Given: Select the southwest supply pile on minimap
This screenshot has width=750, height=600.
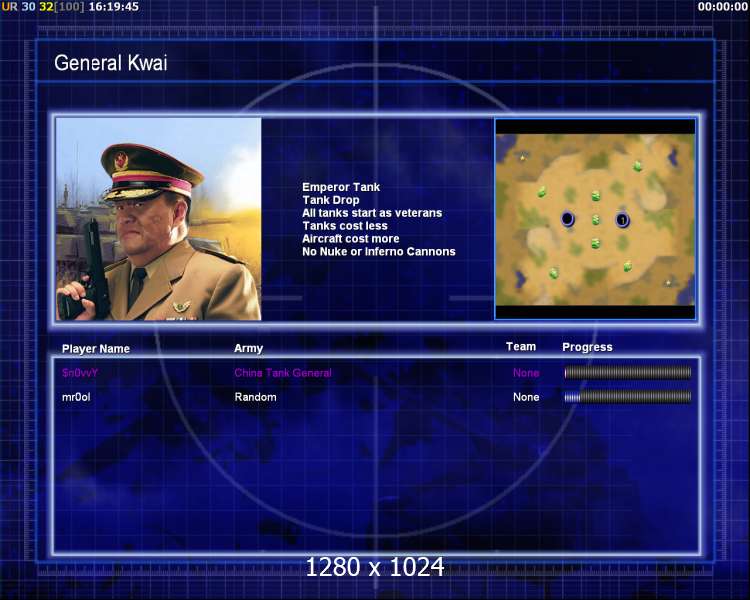Looking at the screenshot, I should (553, 273).
